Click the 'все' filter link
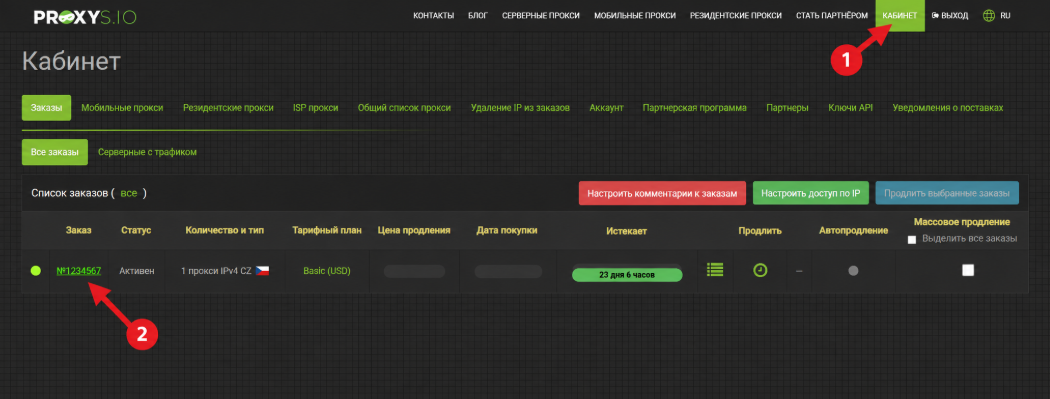 [129, 193]
